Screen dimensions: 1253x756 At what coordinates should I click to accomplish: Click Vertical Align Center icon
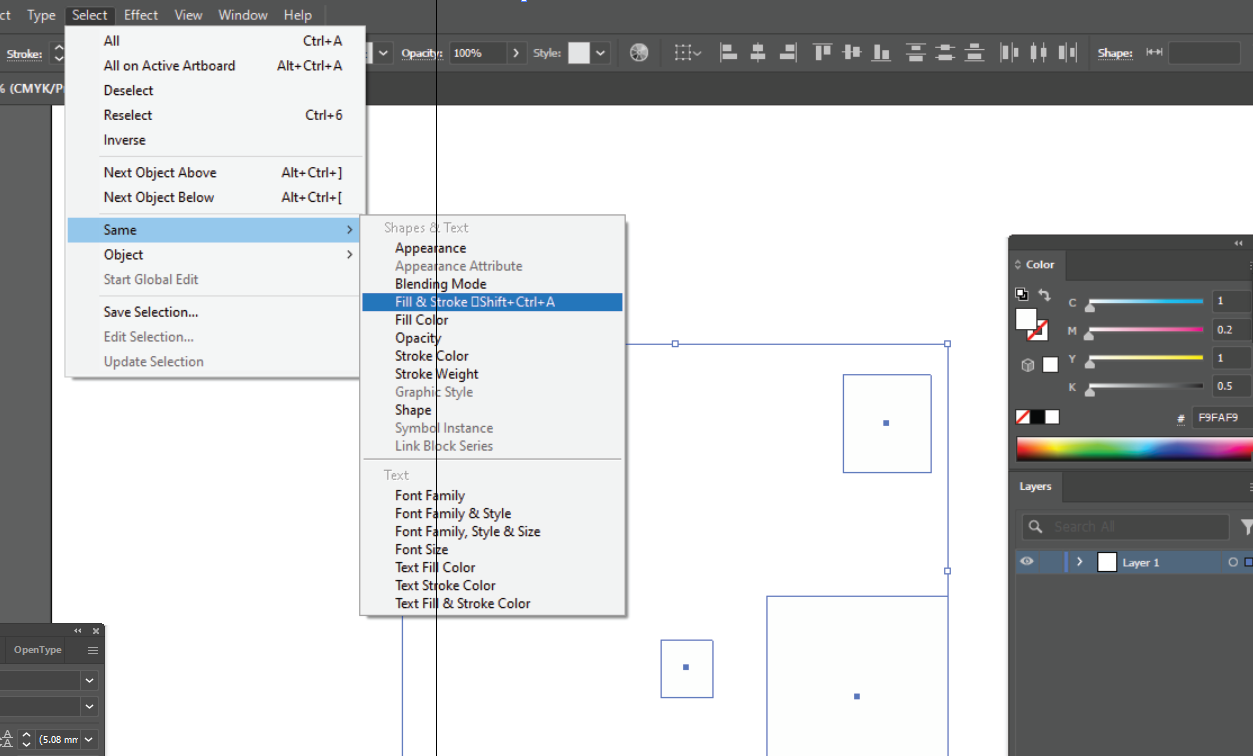coord(852,53)
